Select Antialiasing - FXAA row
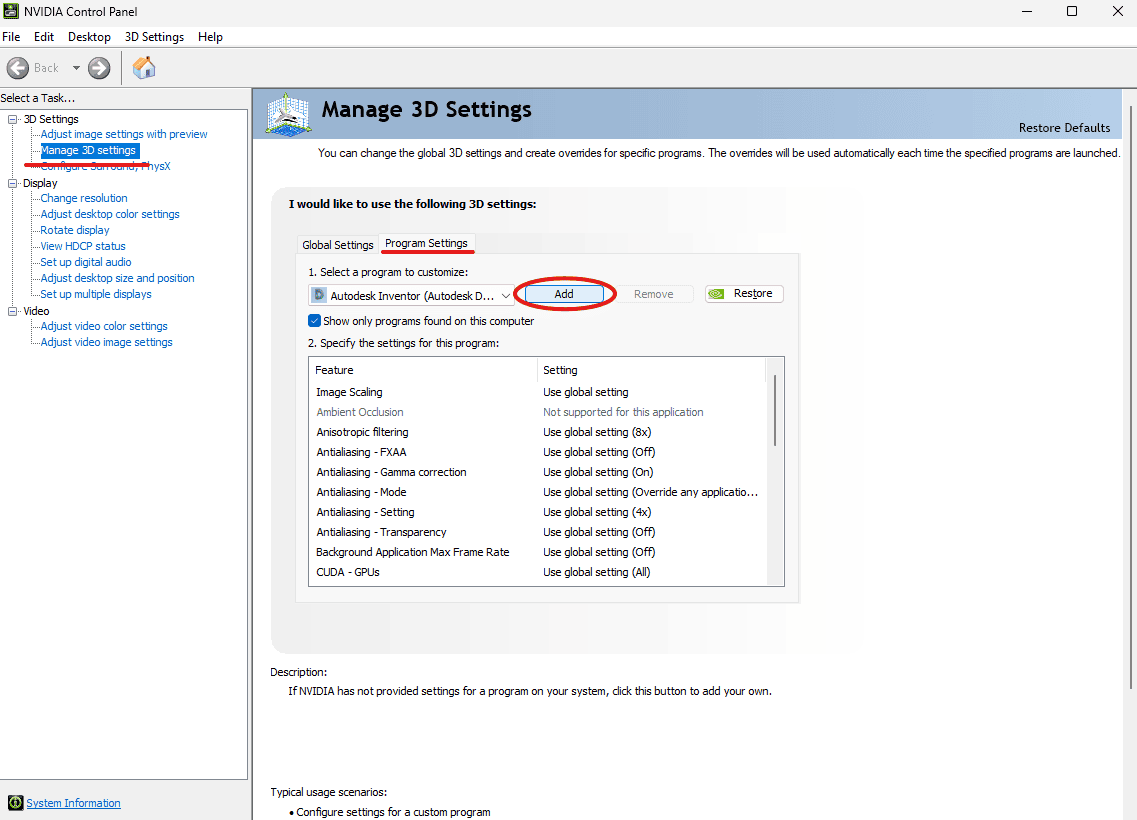The image size is (1137, 820). 537,452
